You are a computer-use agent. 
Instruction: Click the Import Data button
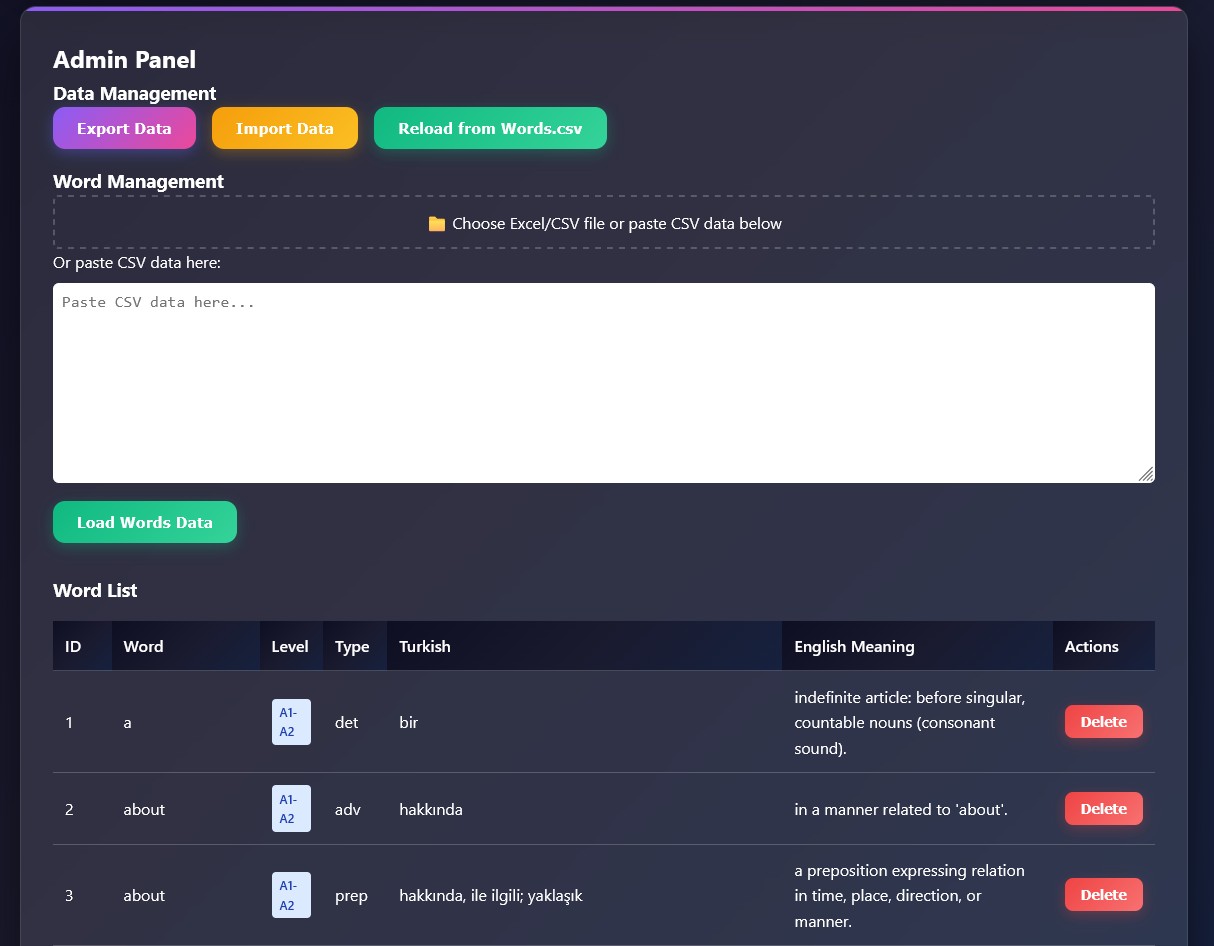click(285, 128)
